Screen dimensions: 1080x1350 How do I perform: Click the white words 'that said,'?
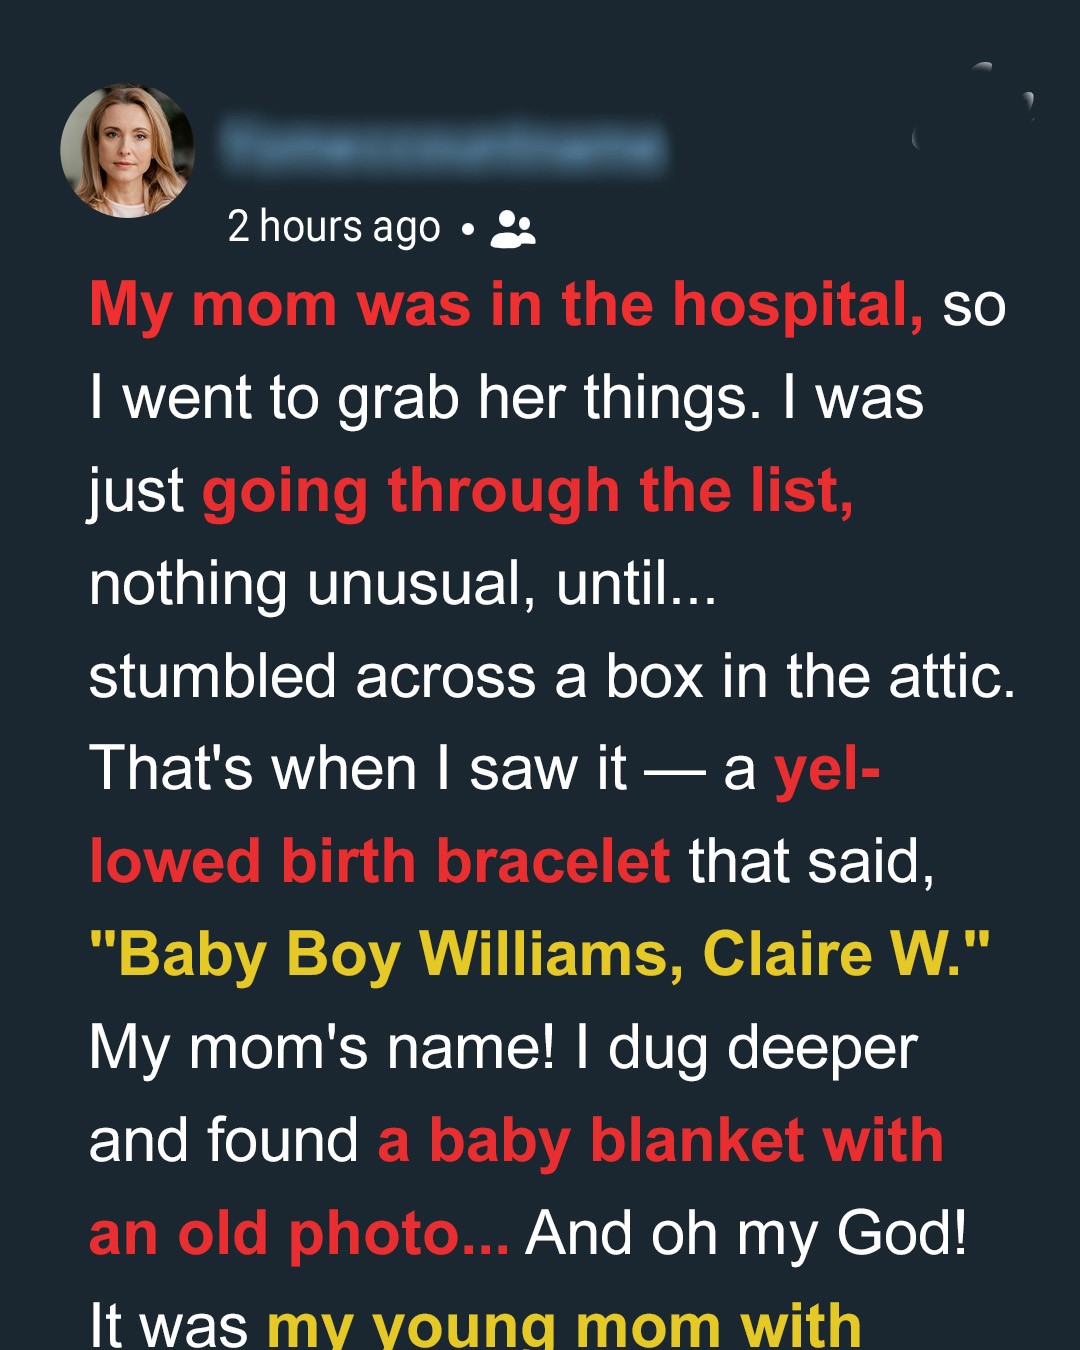(x=811, y=861)
